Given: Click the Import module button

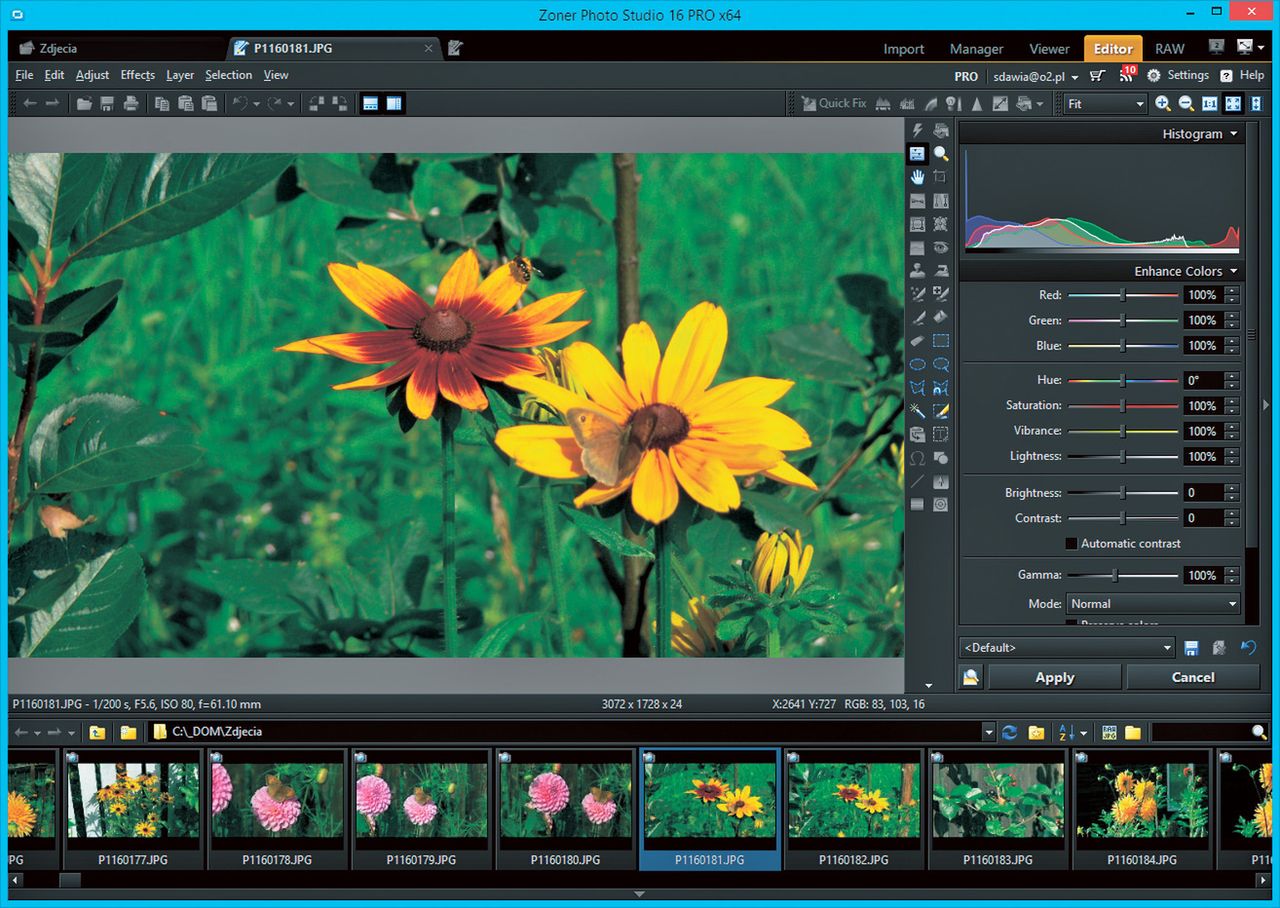Looking at the screenshot, I should click(x=903, y=49).
